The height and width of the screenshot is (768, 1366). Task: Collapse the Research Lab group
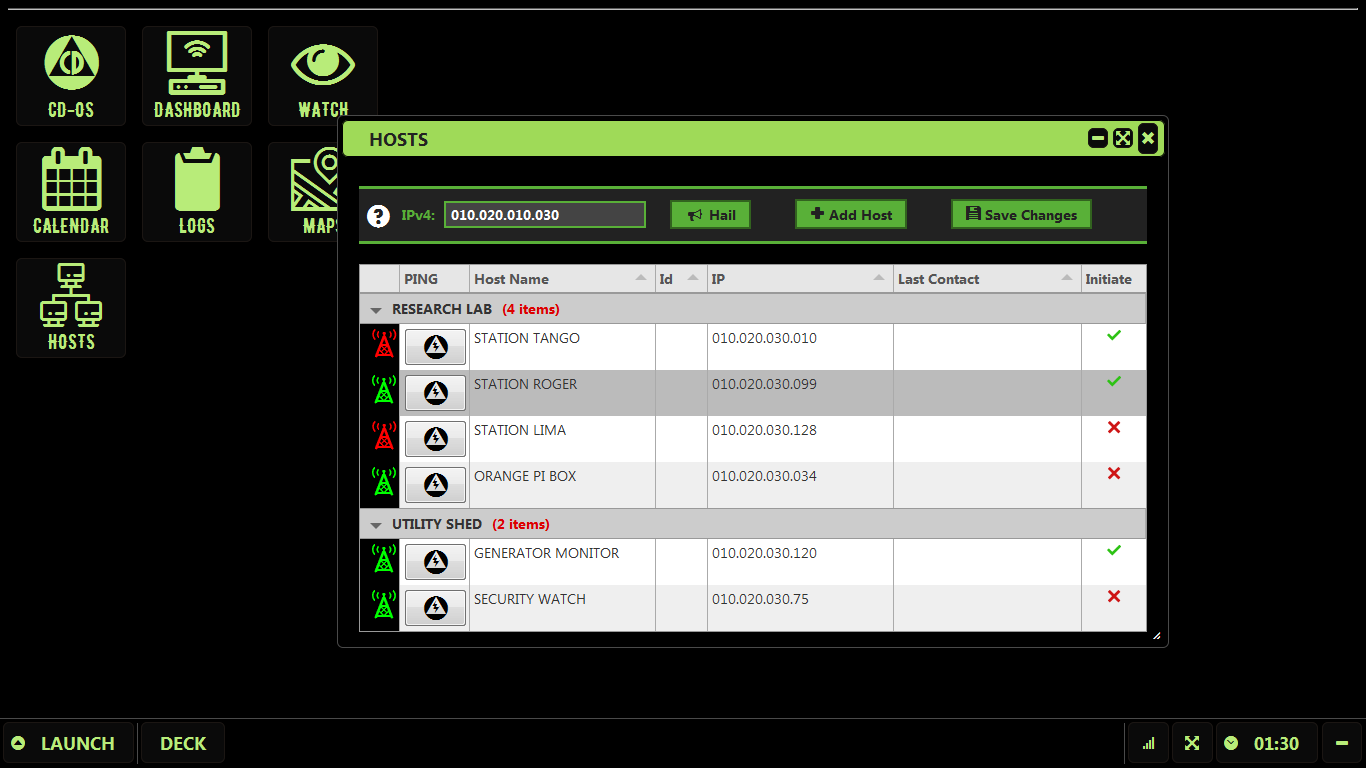point(376,310)
